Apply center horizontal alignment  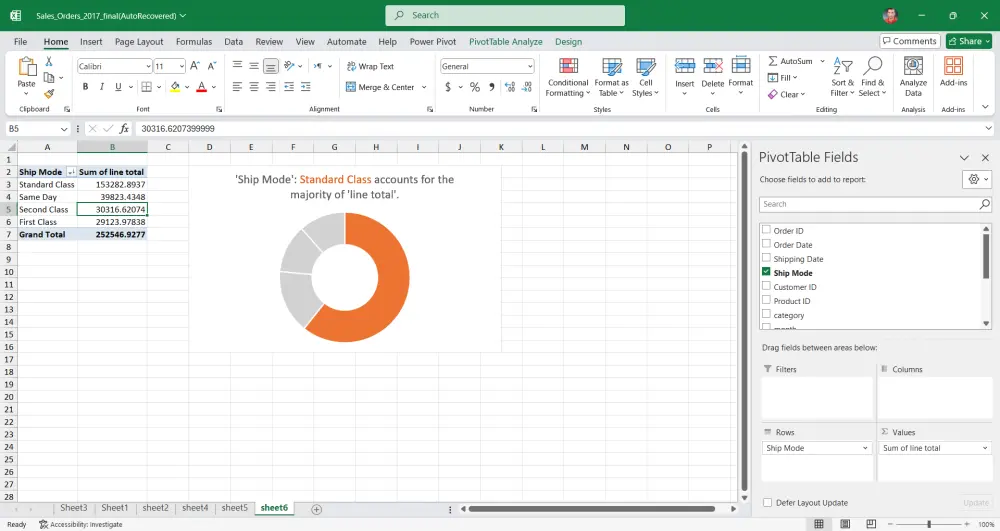click(x=254, y=87)
